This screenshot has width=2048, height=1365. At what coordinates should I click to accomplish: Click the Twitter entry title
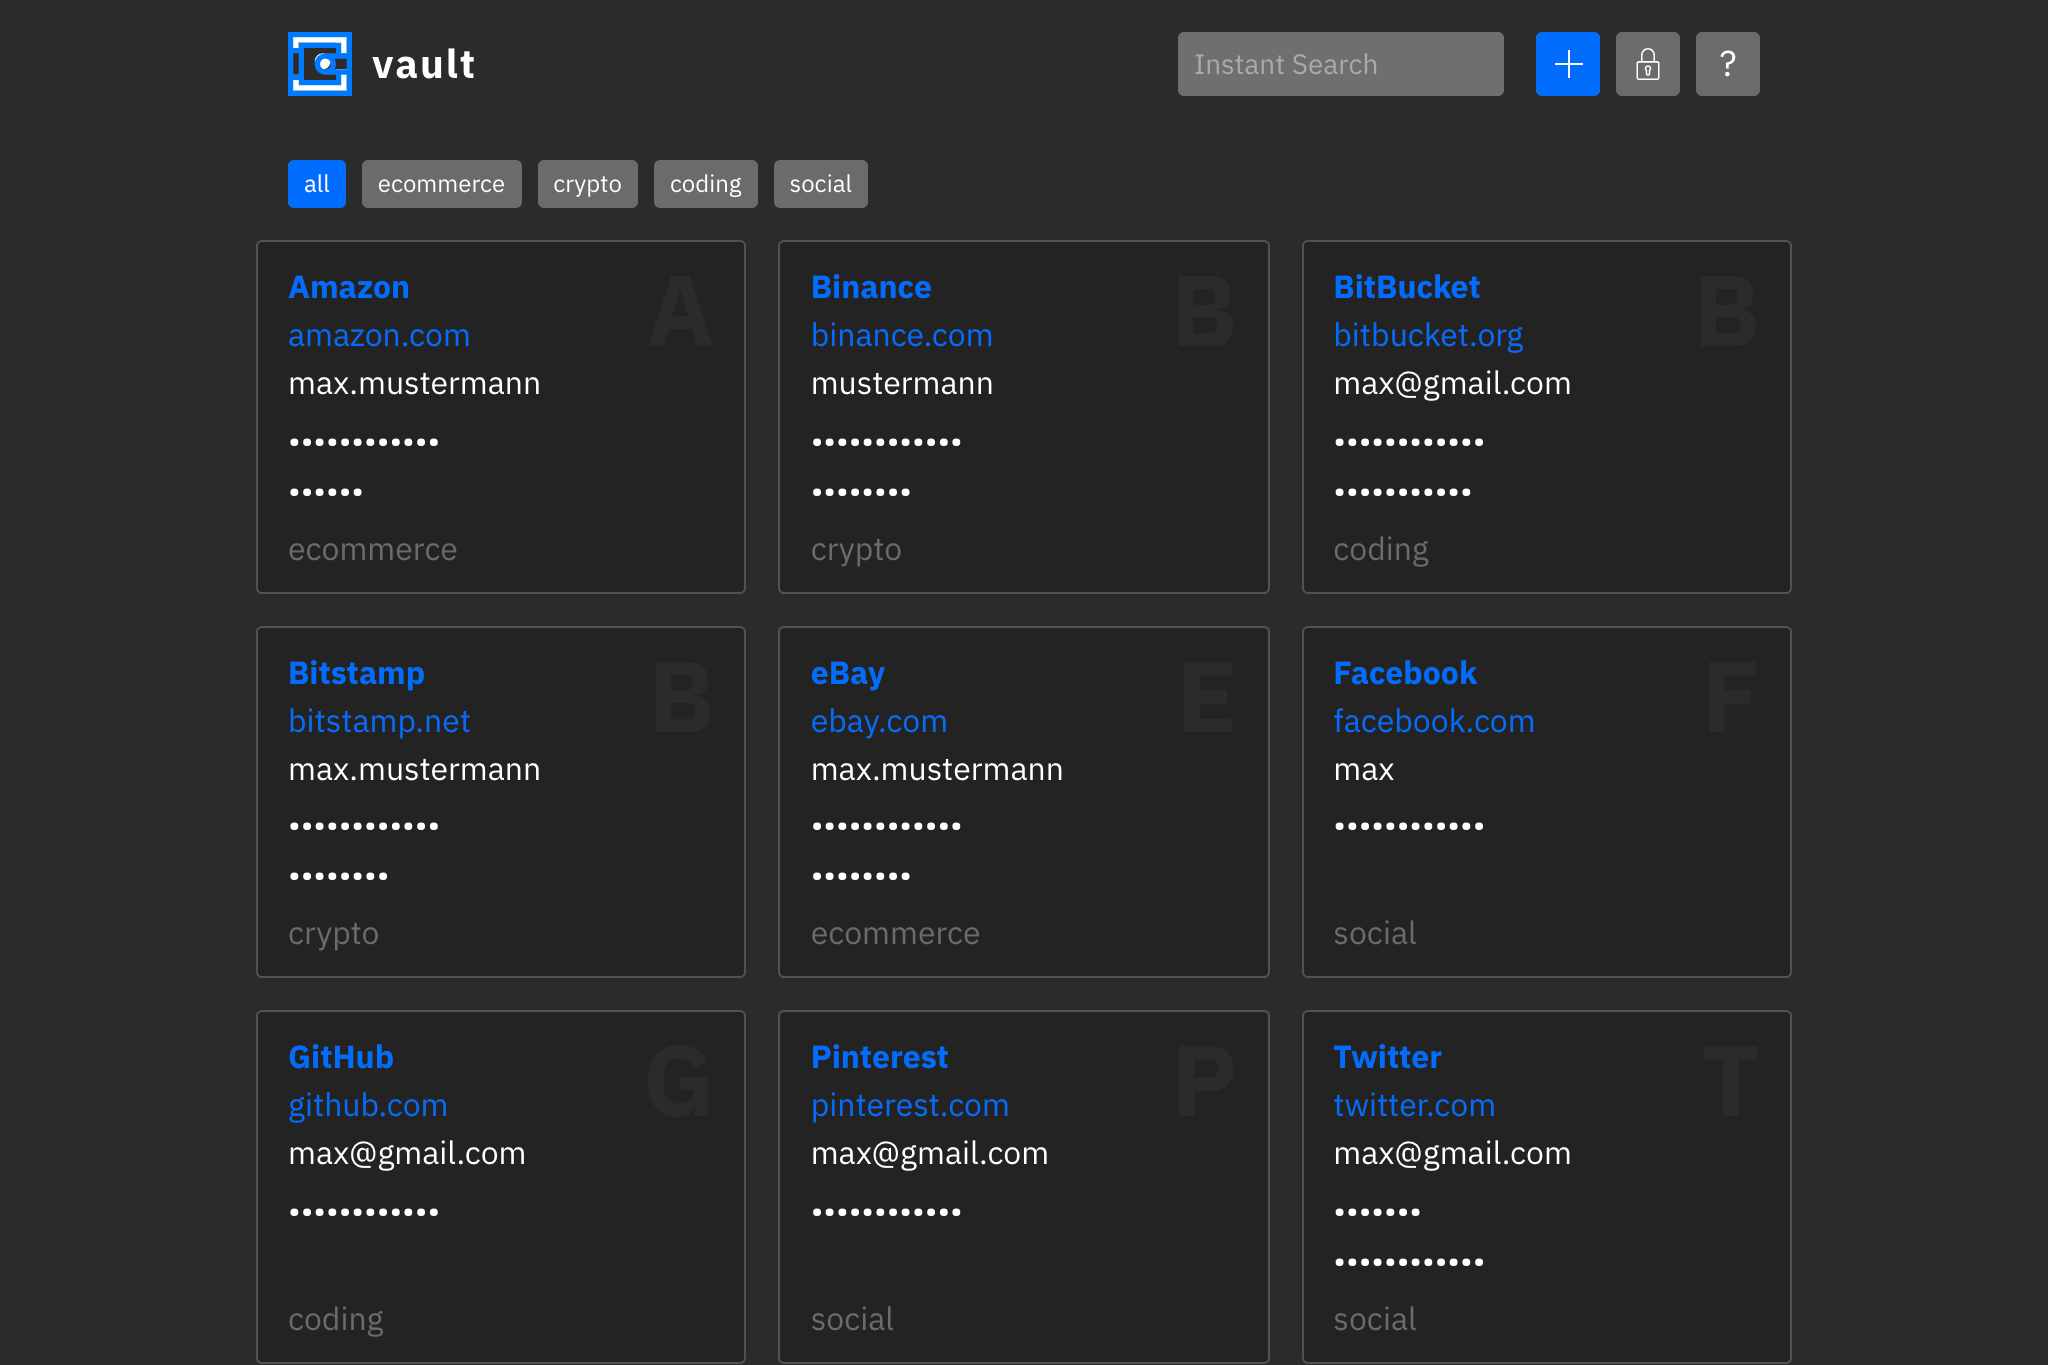1387,1057
